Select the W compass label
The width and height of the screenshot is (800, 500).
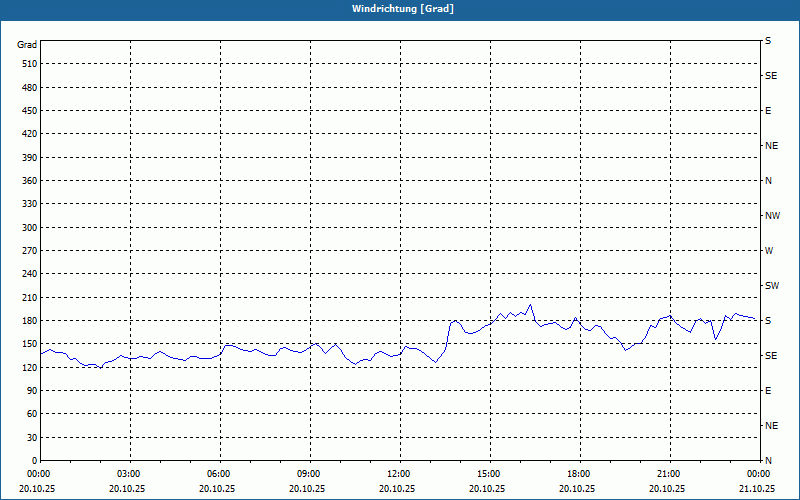pos(769,251)
